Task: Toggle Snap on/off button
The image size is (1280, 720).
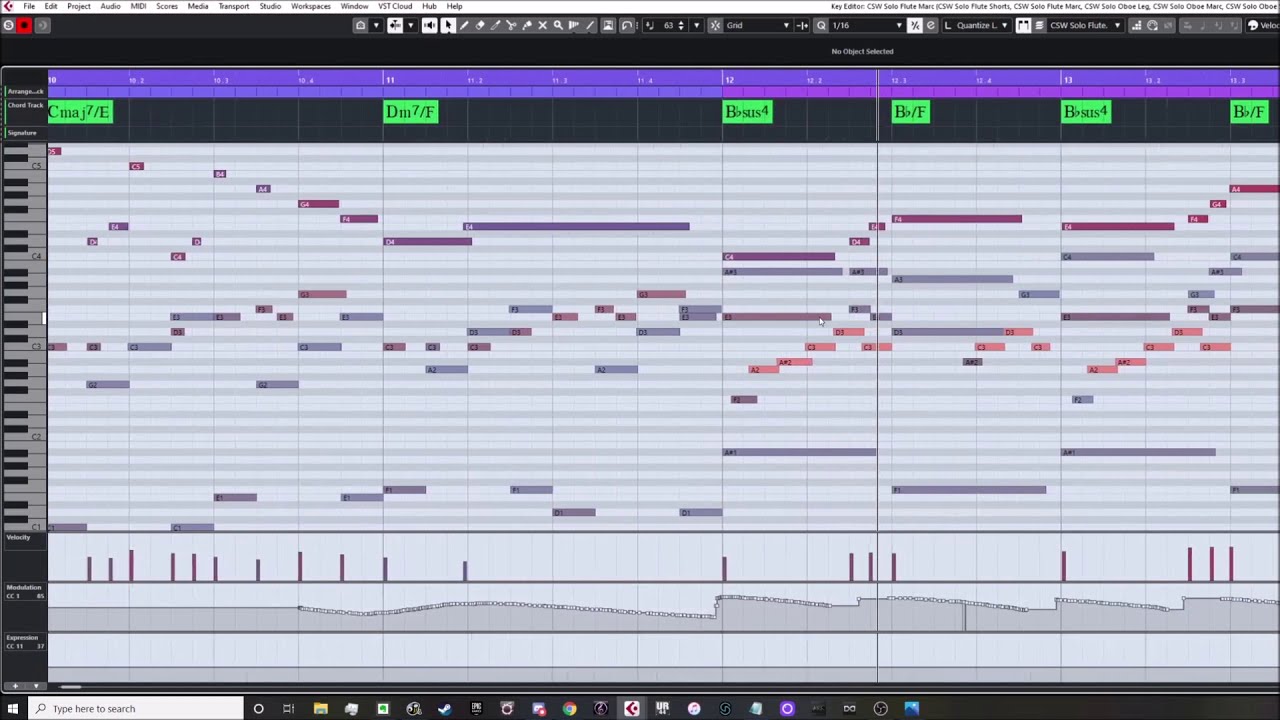Action: pos(714,25)
